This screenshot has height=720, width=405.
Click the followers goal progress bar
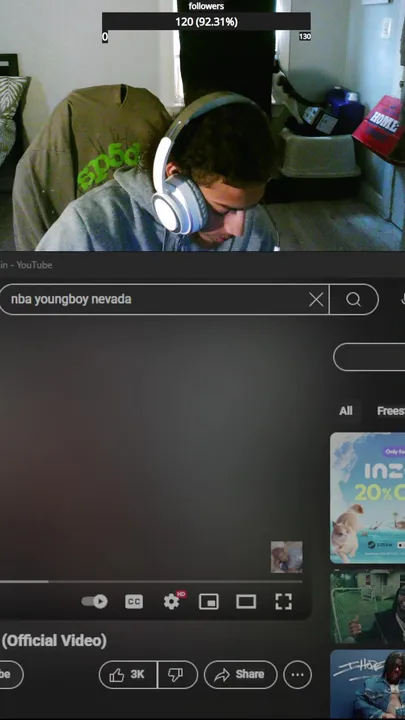coord(206,22)
